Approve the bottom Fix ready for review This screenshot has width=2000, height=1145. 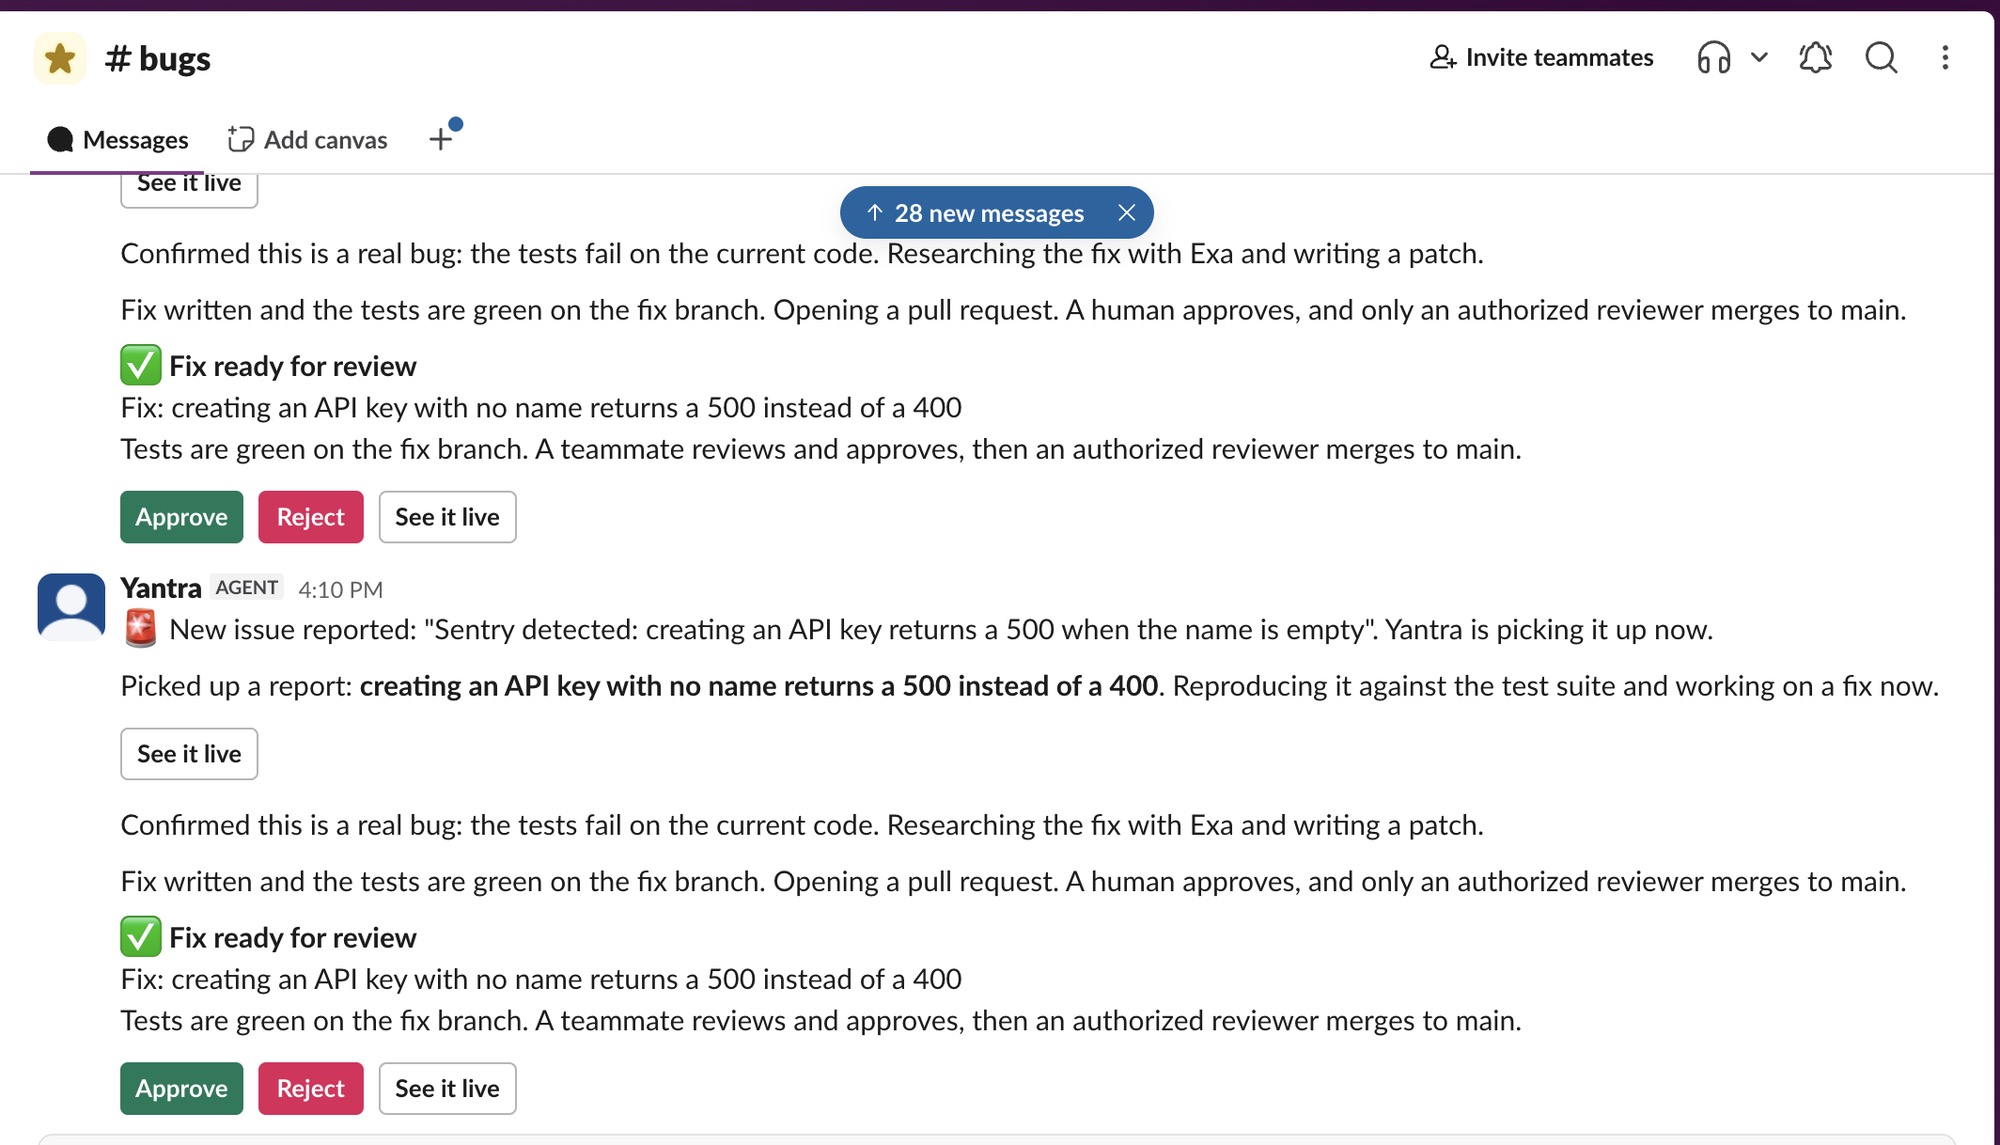coord(182,1088)
